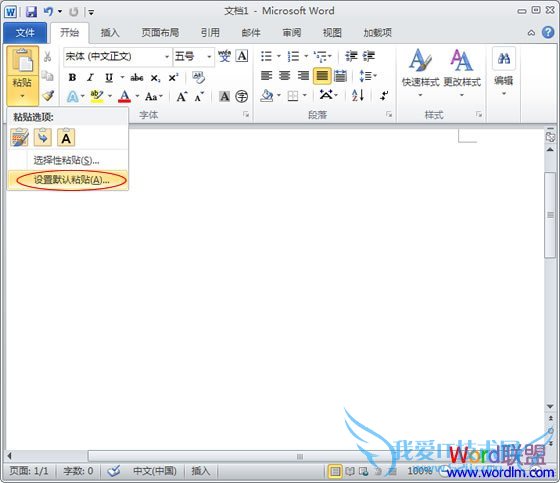
Task: Click 中文(中国) language indicator
Action: pos(155,471)
